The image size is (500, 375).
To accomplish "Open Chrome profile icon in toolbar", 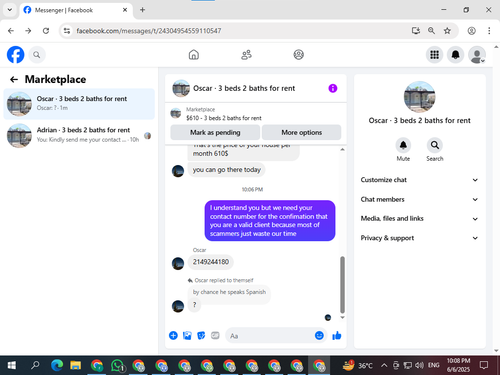I will [x=471, y=31].
